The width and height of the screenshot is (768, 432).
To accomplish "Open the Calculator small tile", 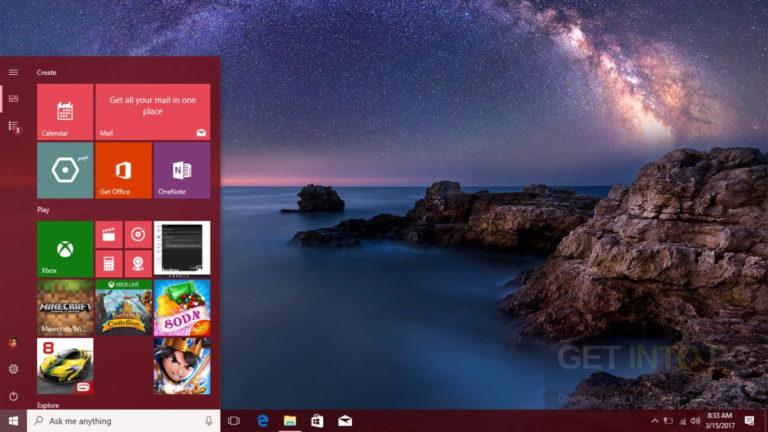I will click(x=109, y=264).
